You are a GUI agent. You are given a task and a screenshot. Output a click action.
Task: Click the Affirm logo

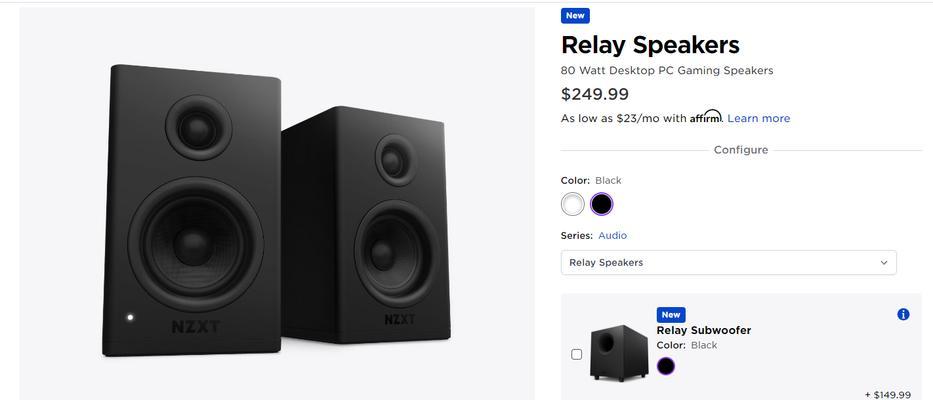tap(705, 117)
